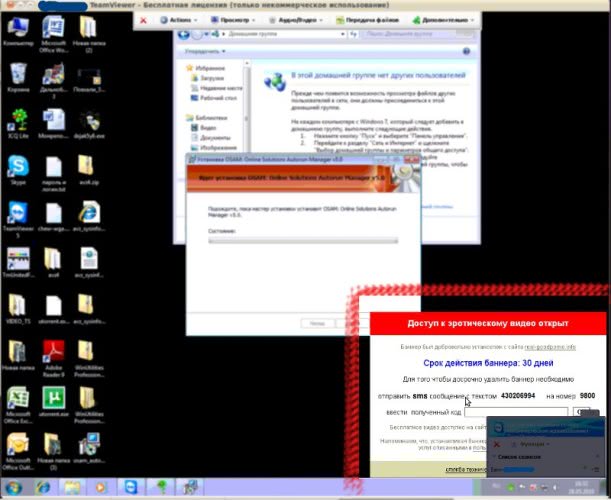The width and height of the screenshot is (611, 500).
Task: Click the green circle tray icon
Action: (x=510, y=487)
